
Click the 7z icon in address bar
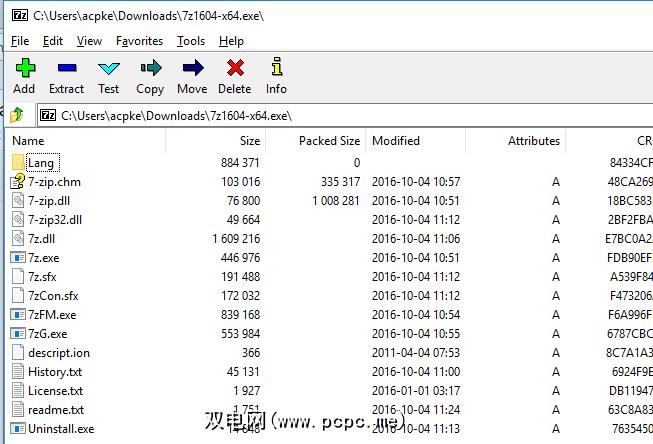pyautogui.click(x=48, y=115)
